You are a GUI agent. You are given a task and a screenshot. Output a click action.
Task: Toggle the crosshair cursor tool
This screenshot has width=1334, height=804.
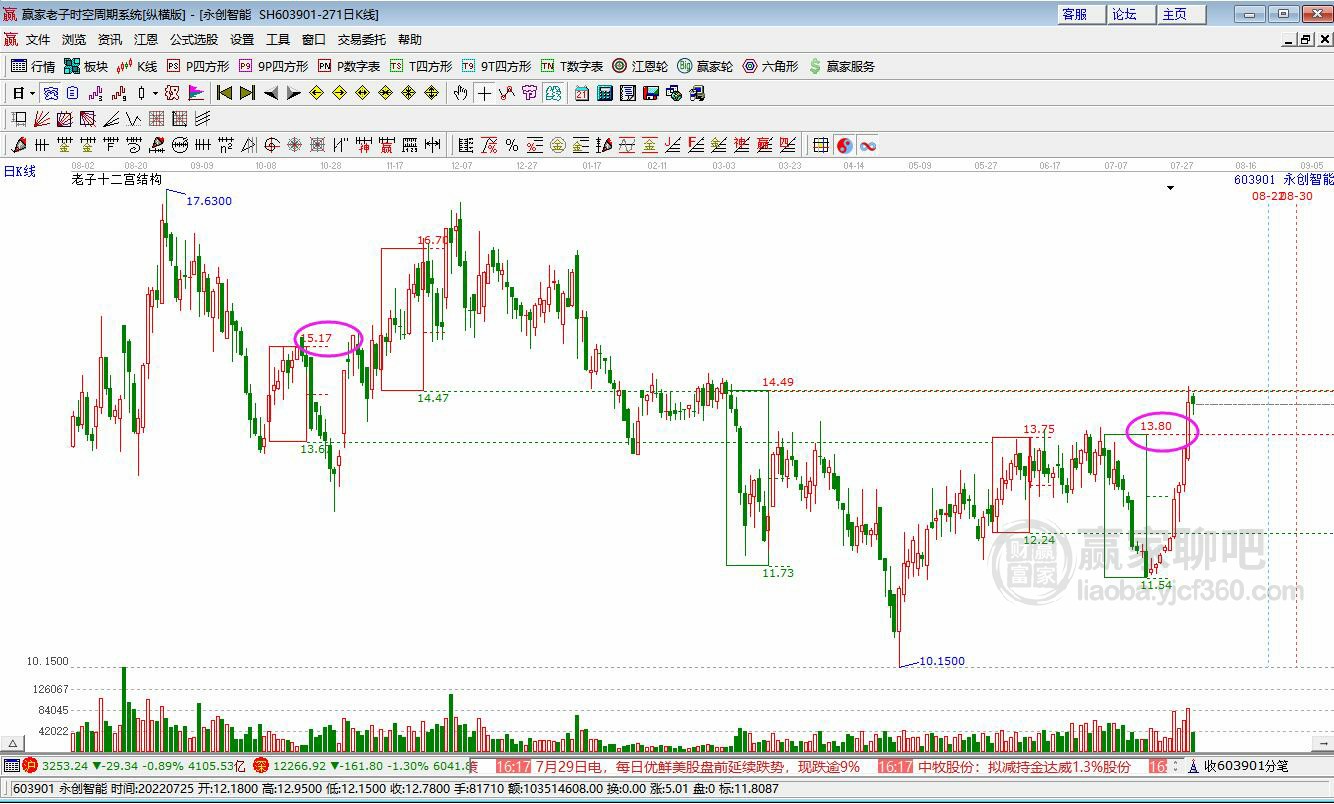[x=484, y=93]
